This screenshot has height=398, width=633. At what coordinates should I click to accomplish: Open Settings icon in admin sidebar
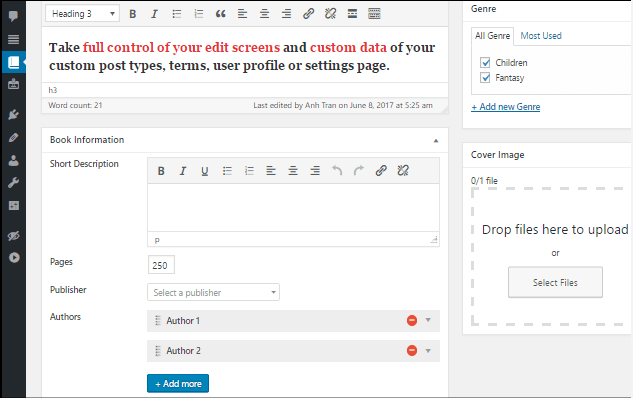pyautogui.click(x=13, y=205)
